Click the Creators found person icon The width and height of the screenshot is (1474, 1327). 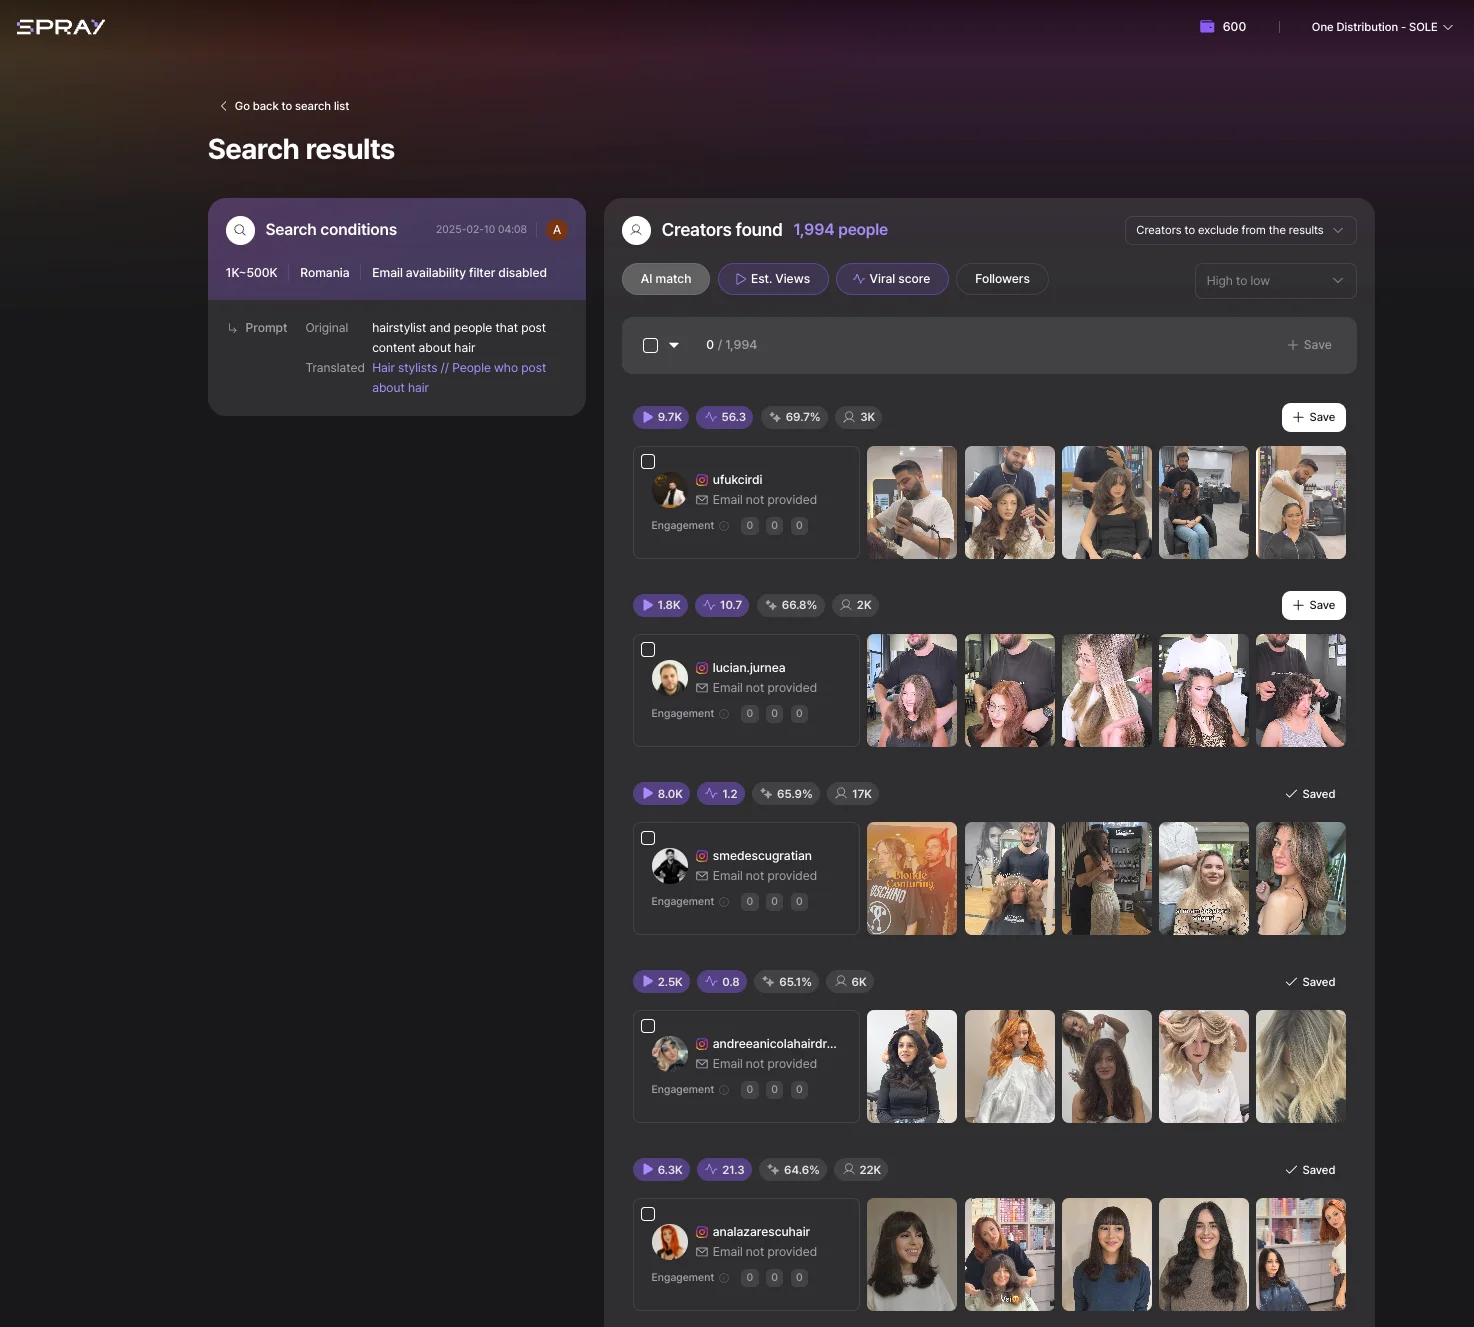pyautogui.click(x=636, y=230)
